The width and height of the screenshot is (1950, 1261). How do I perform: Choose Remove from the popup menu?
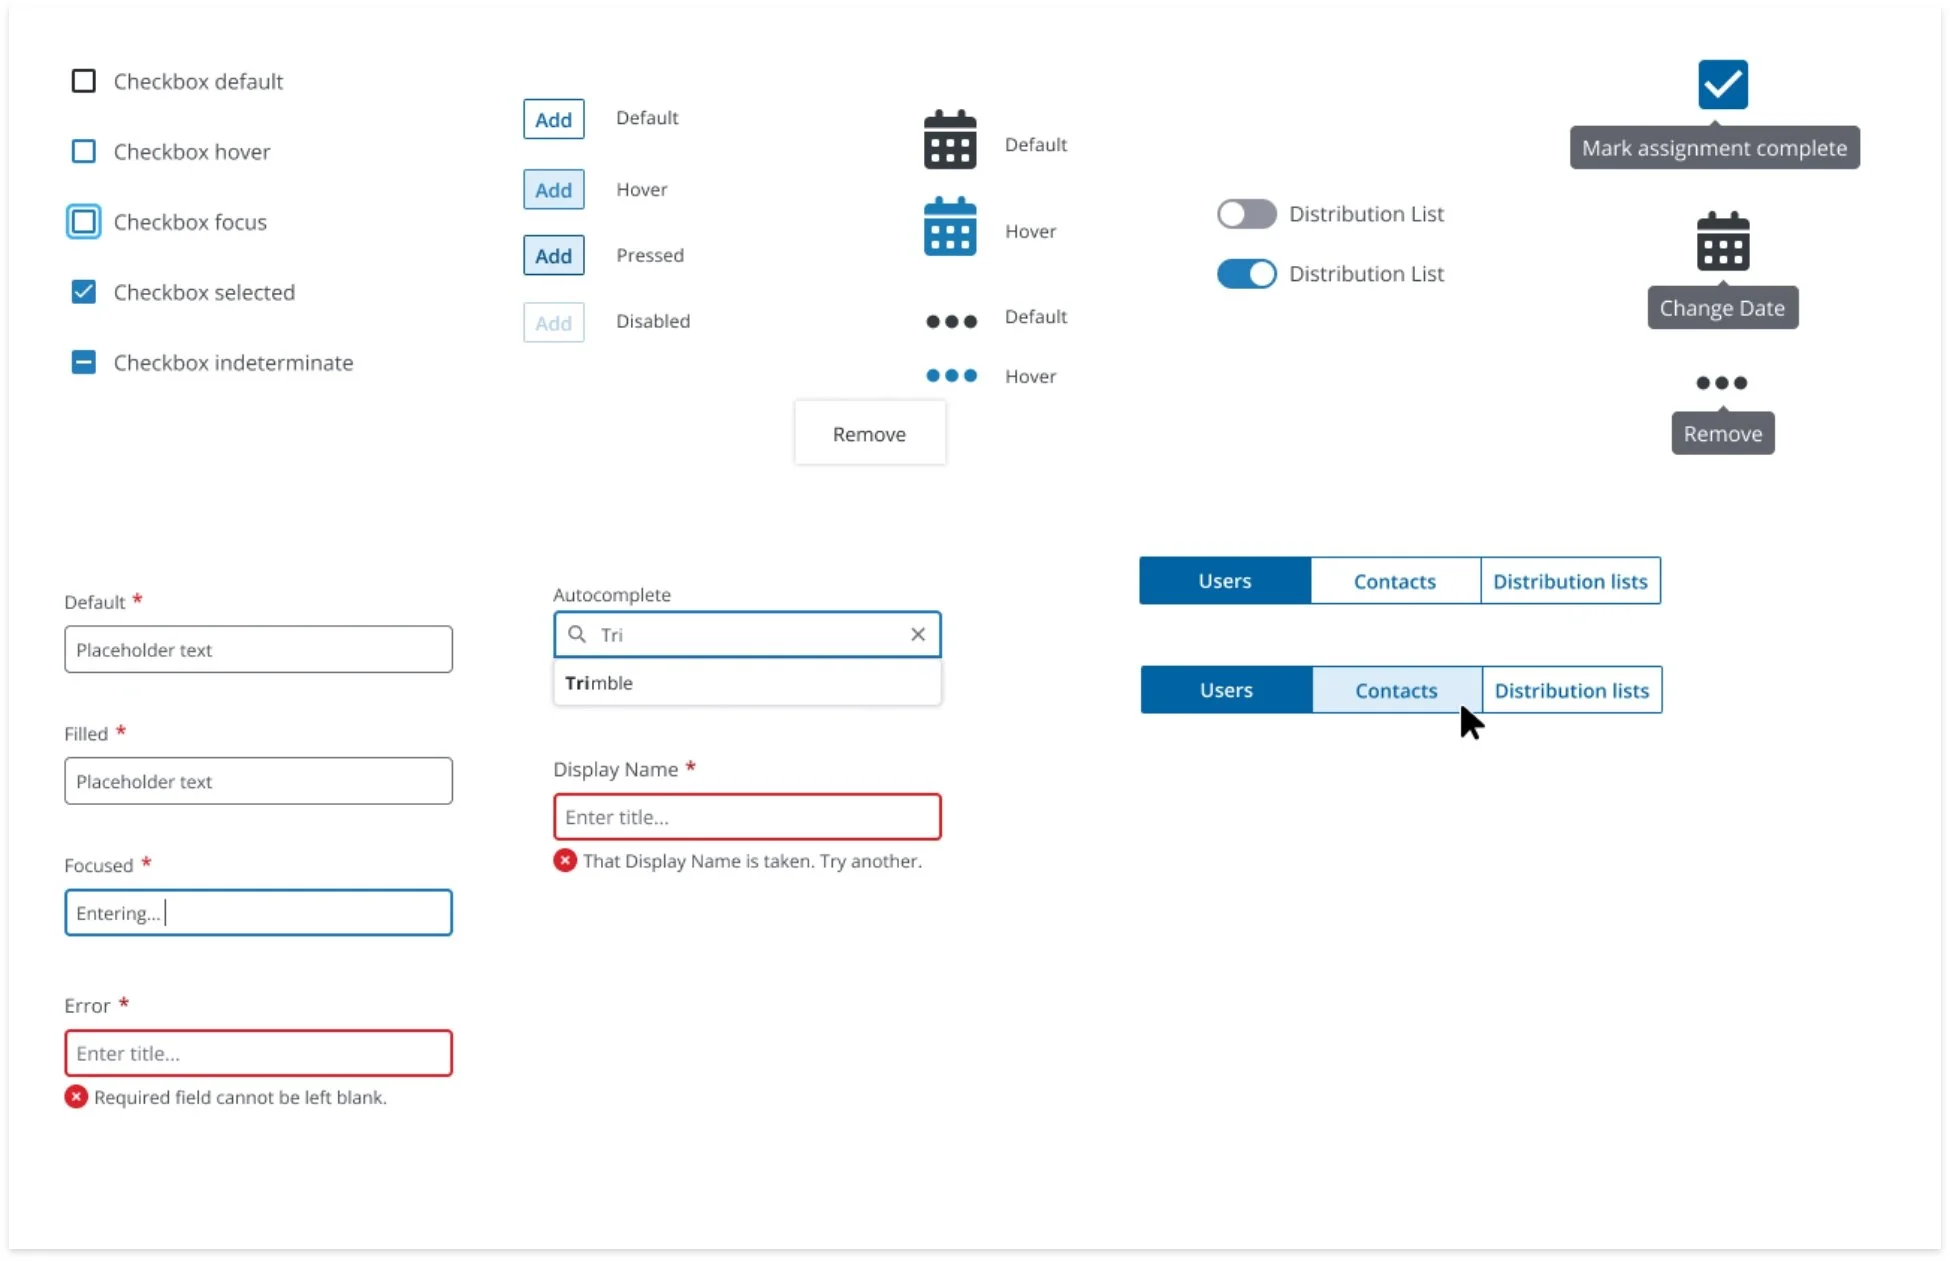click(869, 434)
